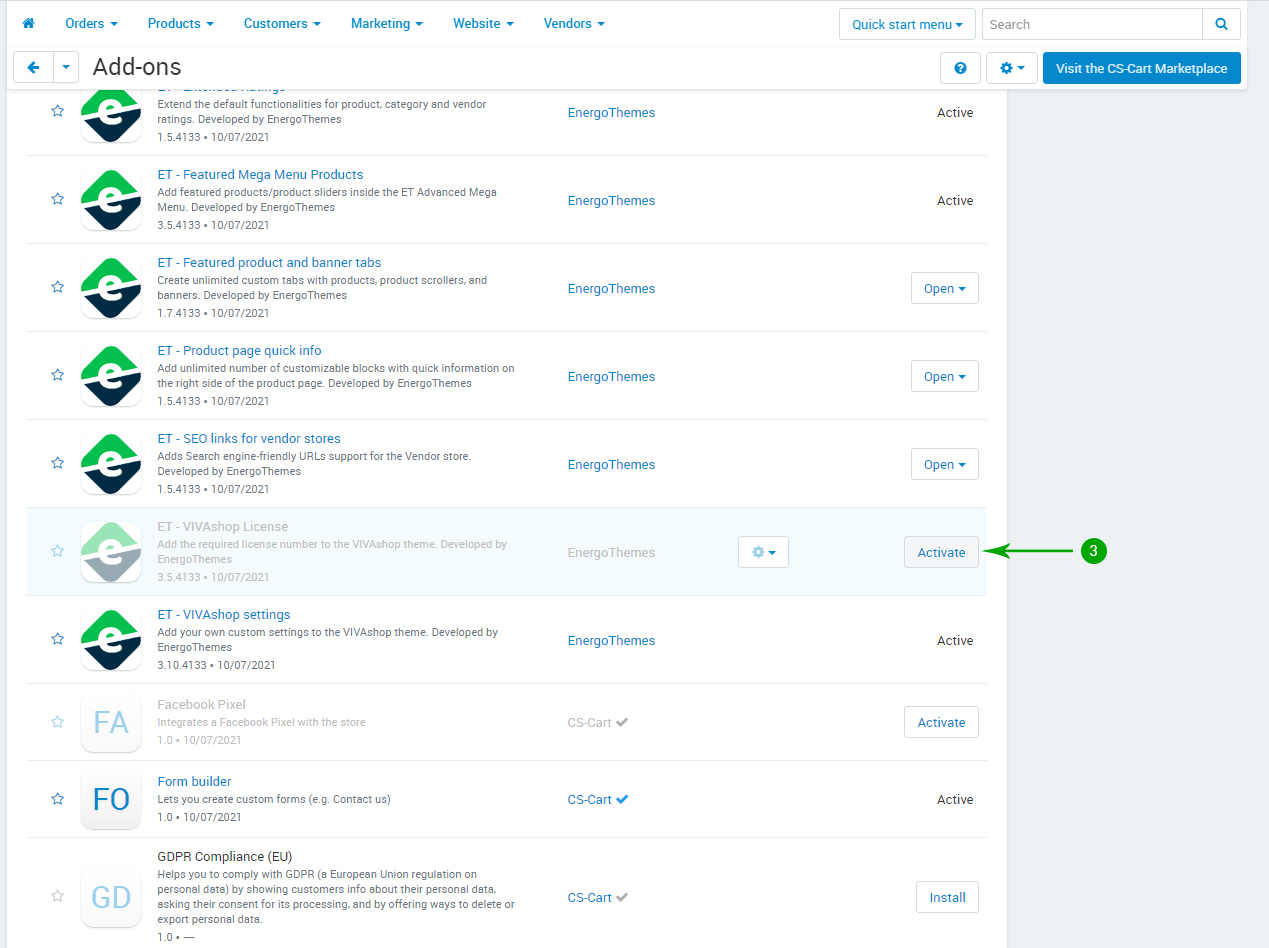The image size is (1269, 948).
Task: Open dropdown for Featured product and banner tabs
Action: click(944, 288)
